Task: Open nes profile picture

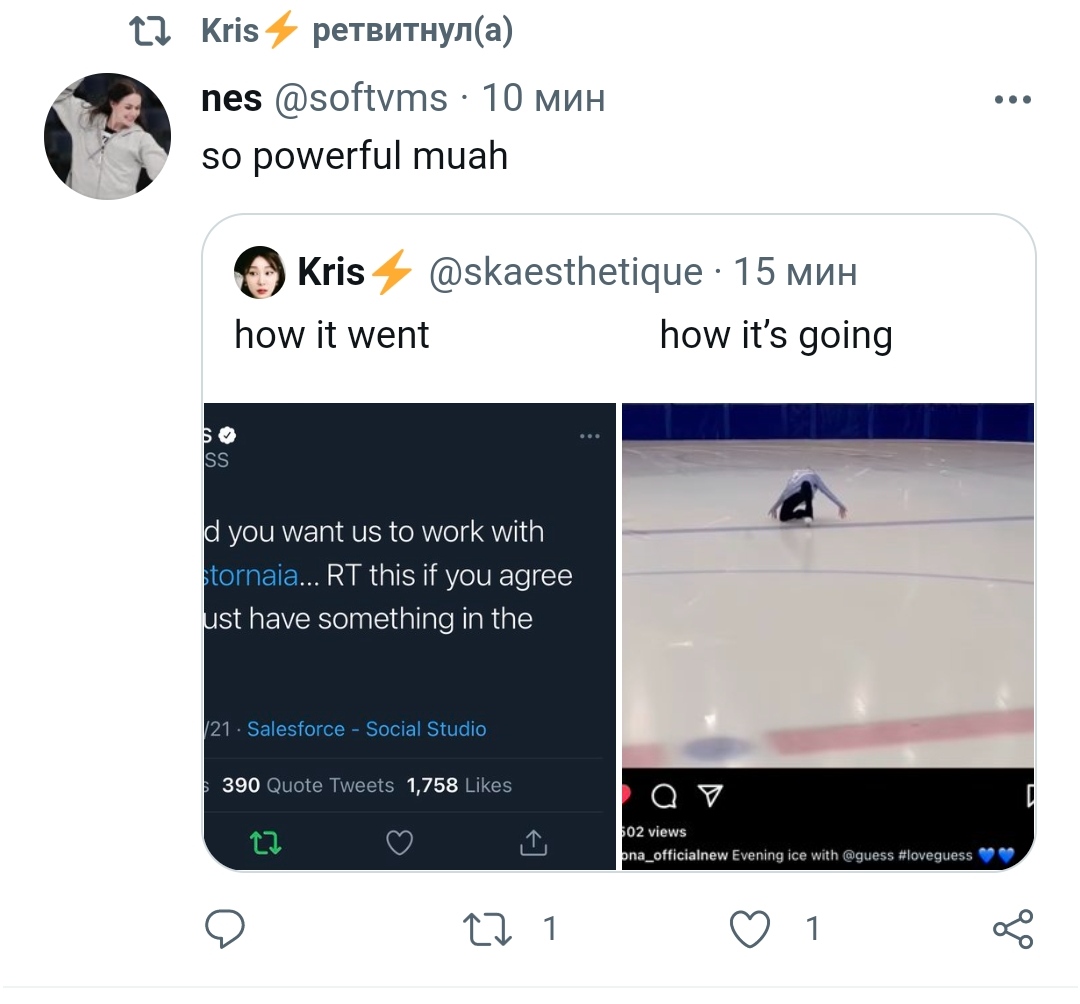Action: click(107, 136)
